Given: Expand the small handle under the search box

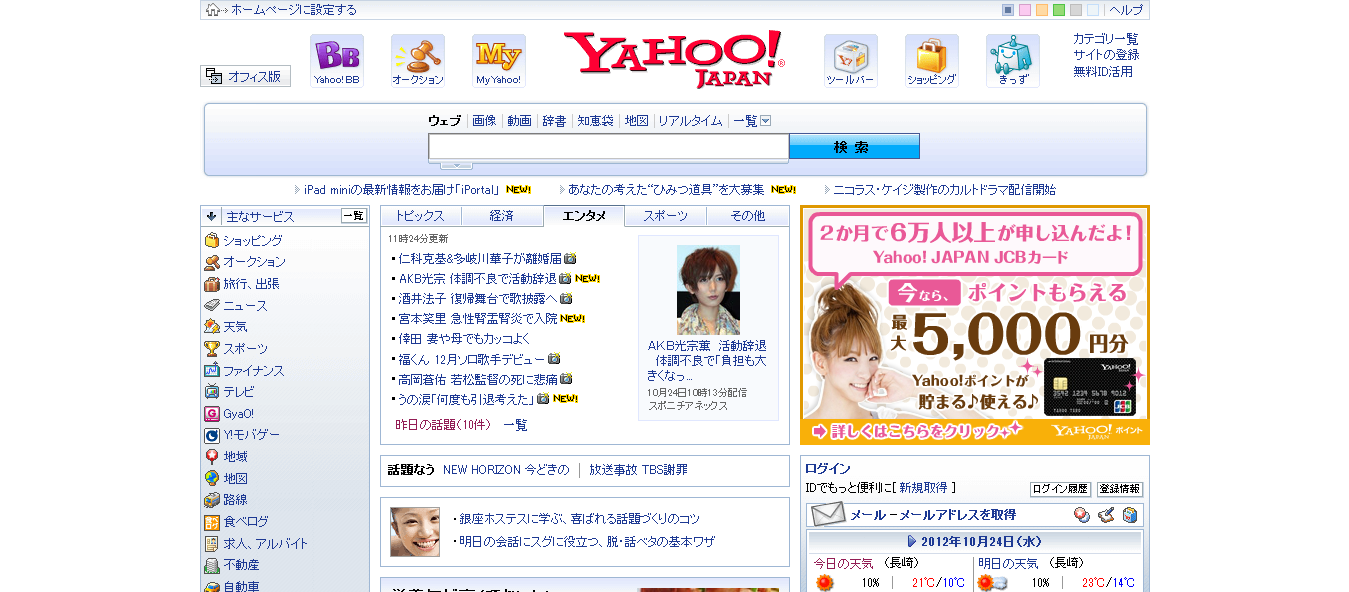Looking at the screenshot, I should pos(457,165).
